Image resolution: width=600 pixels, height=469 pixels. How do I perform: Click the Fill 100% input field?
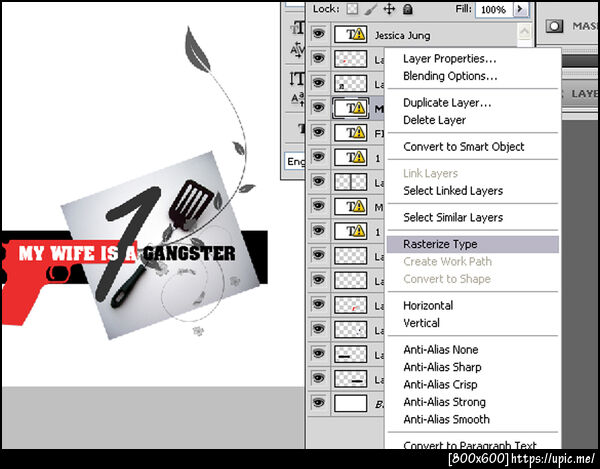point(494,9)
